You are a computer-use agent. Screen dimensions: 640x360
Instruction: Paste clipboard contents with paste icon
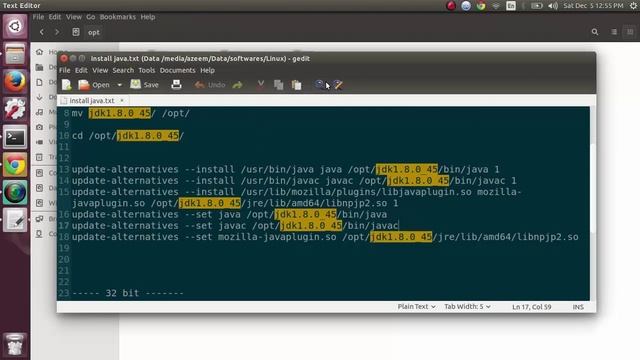297,85
